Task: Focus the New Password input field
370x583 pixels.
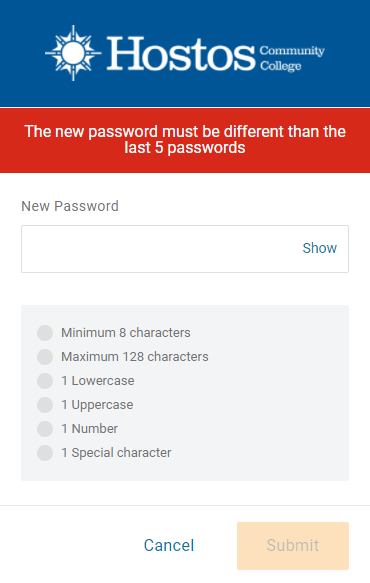Action: tap(185, 249)
